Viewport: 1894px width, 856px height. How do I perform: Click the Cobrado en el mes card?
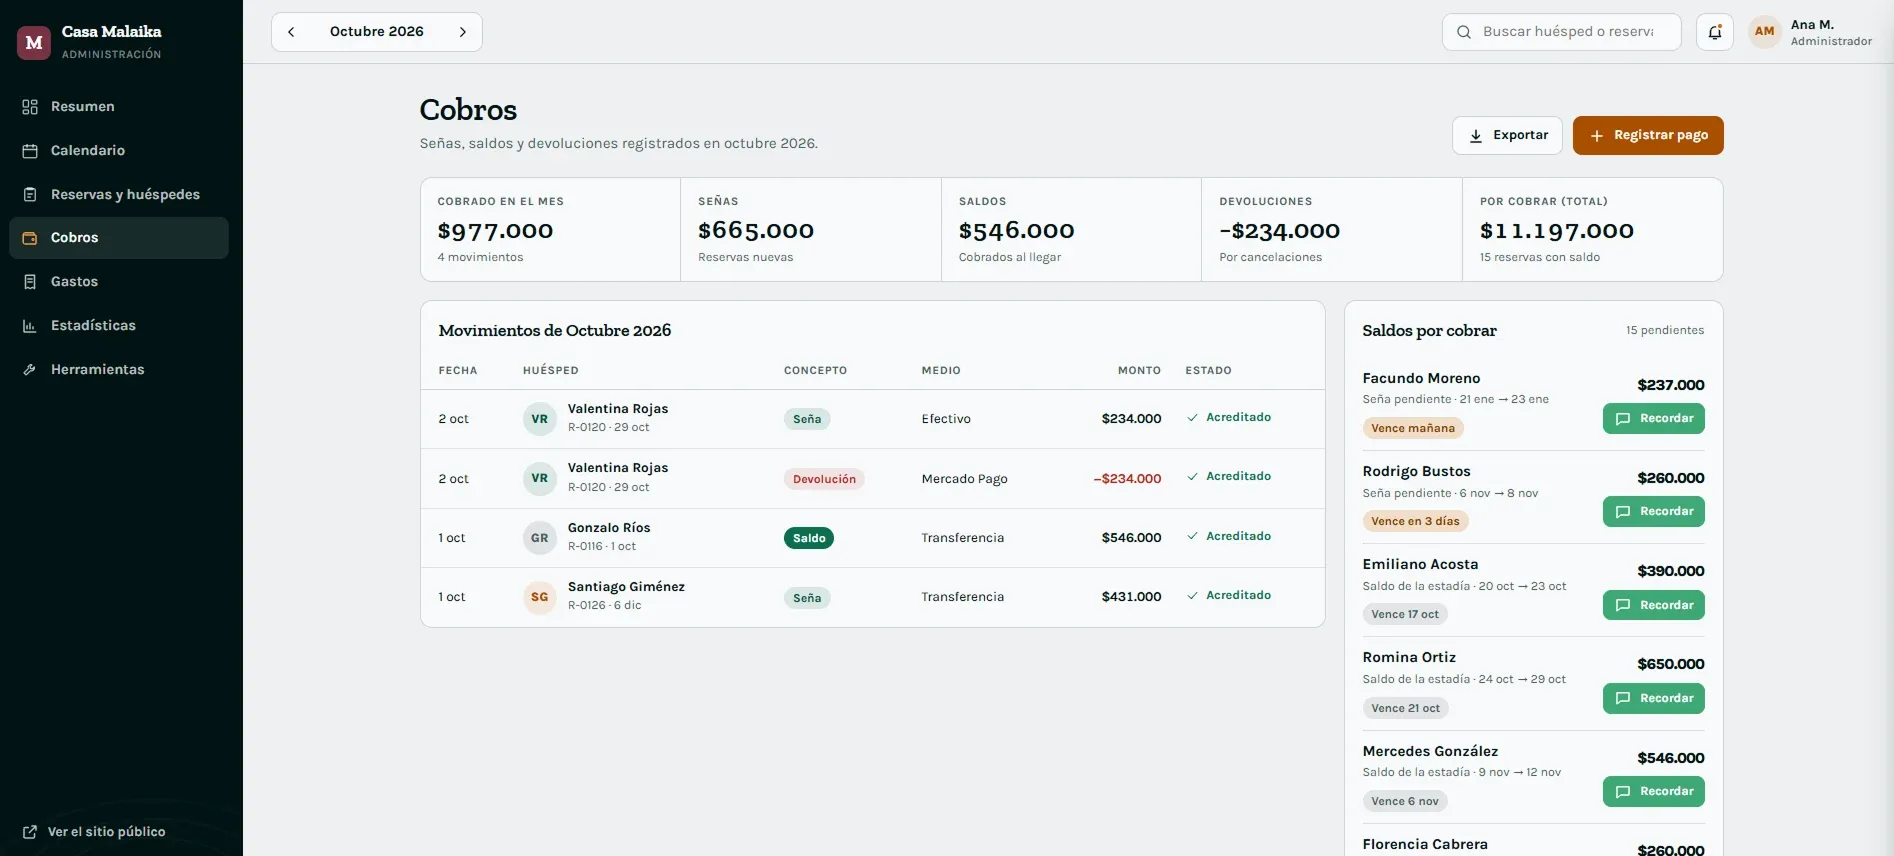551,230
